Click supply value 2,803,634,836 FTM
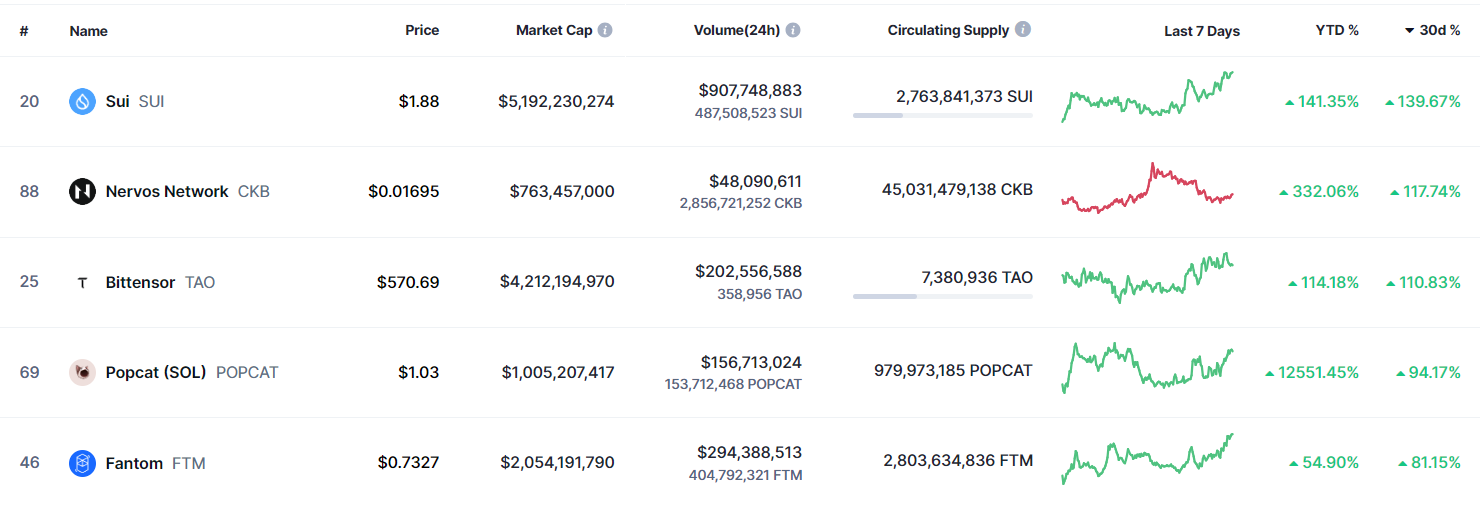 [x=958, y=461]
